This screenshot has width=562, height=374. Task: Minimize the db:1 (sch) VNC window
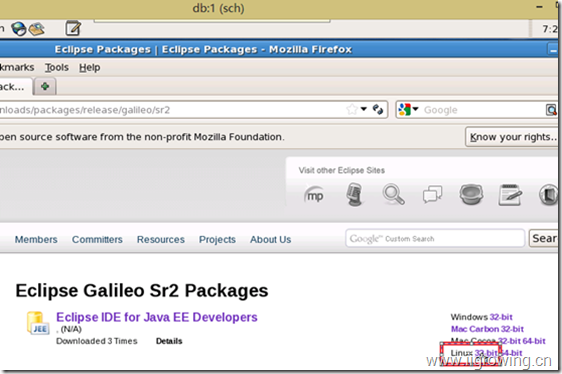[539, 7]
